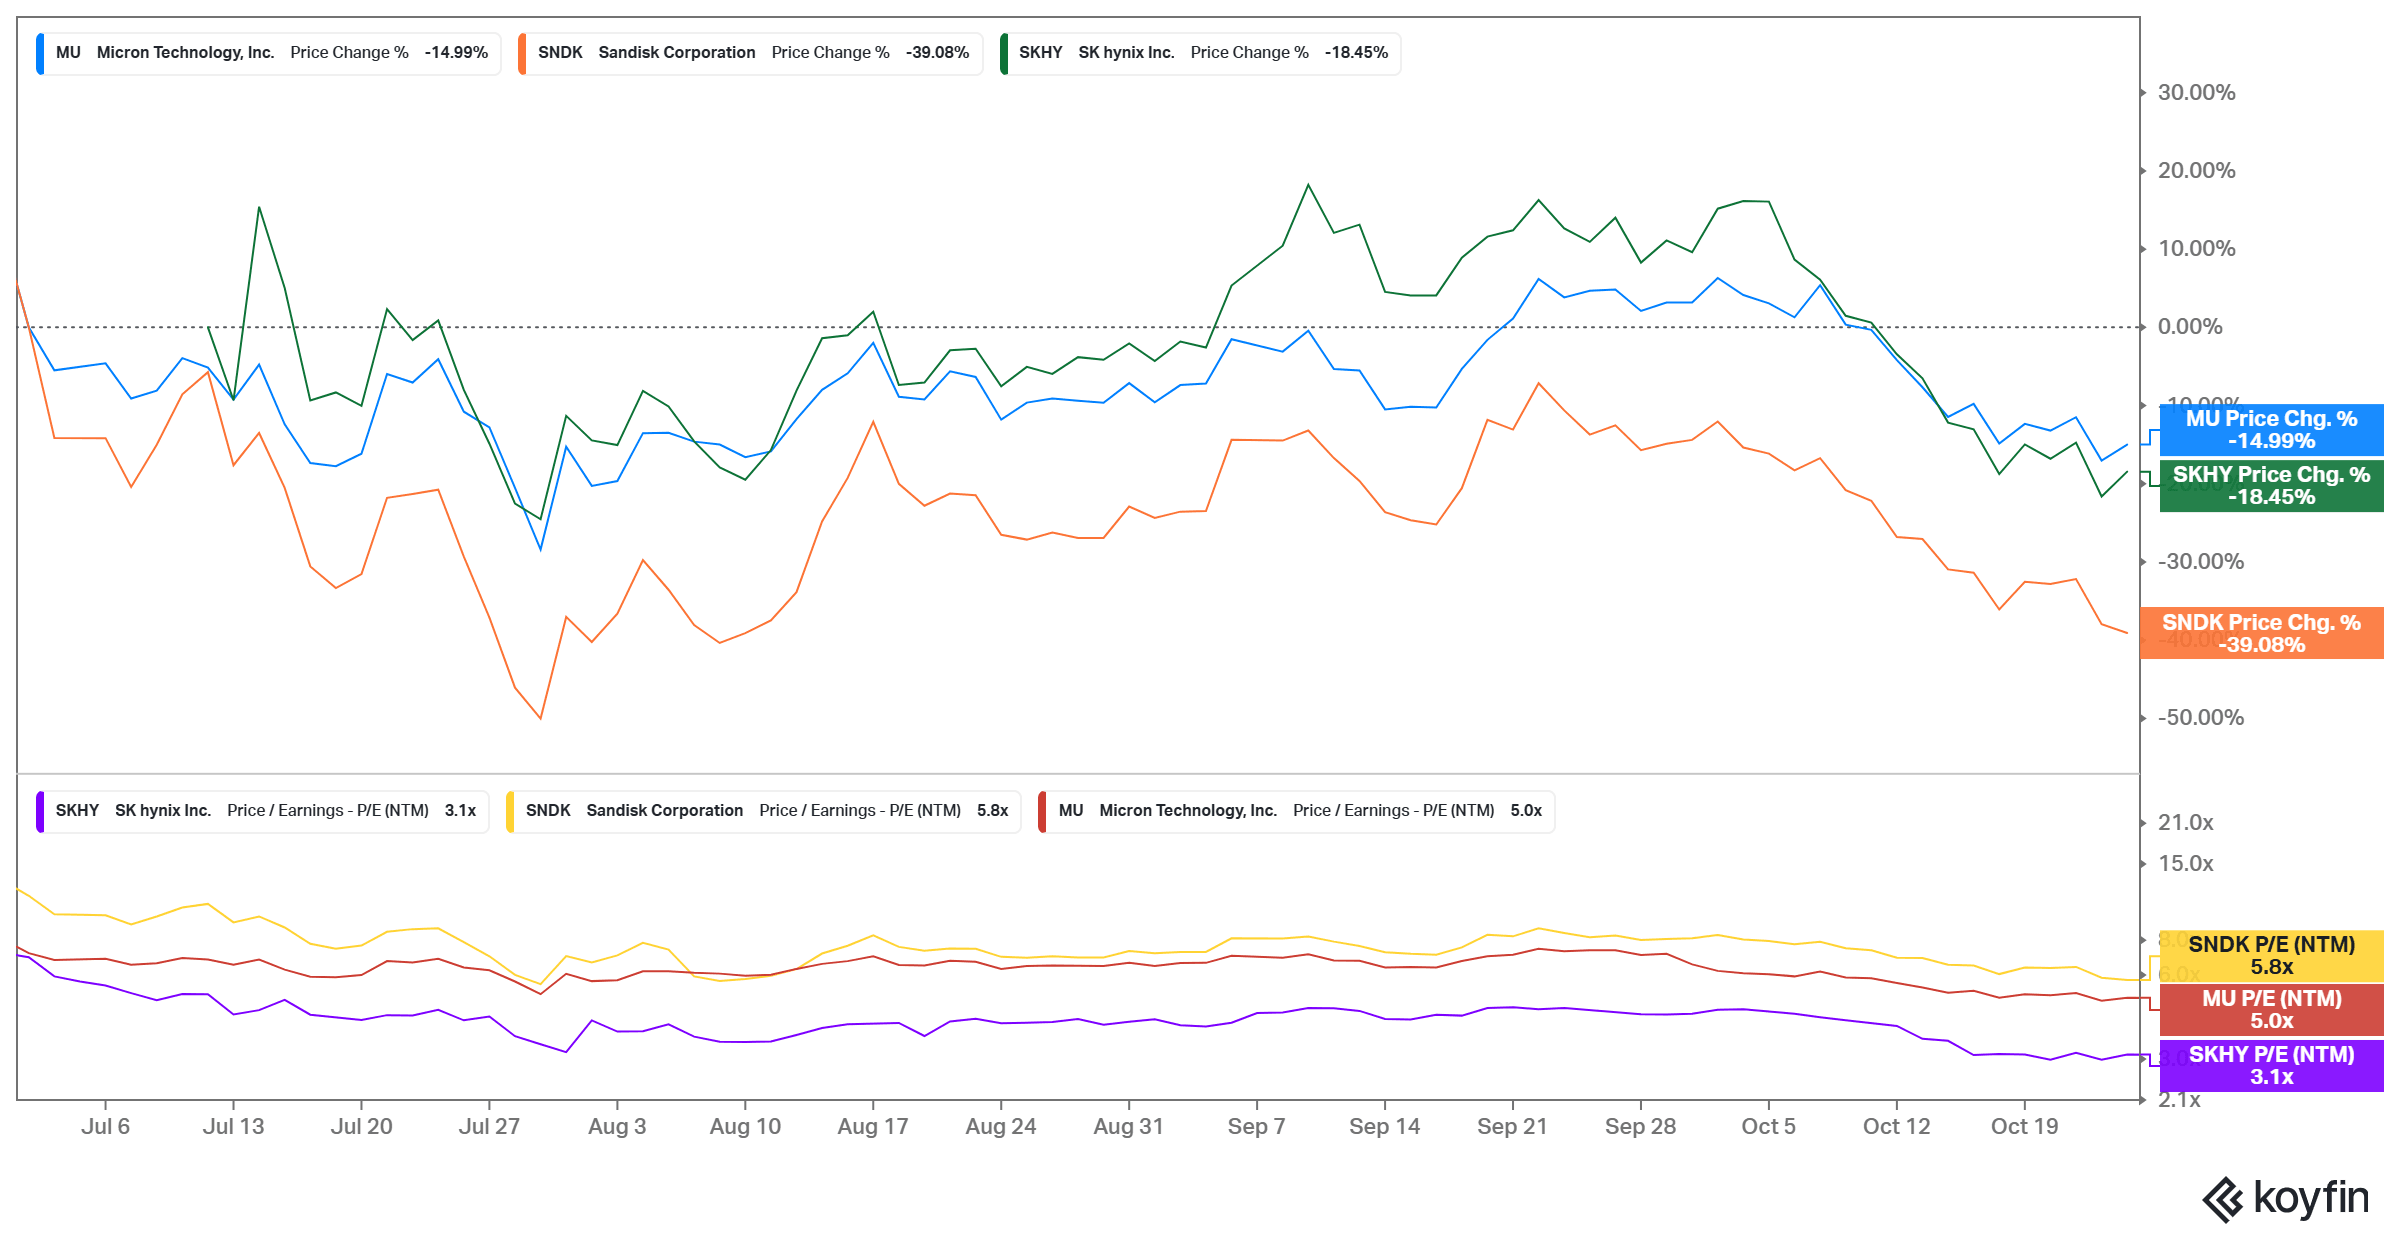Click the SKHY P/E (NTM) 3.1x axis label
The width and height of the screenshot is (2400, 1240).
coord(2271,1066)
